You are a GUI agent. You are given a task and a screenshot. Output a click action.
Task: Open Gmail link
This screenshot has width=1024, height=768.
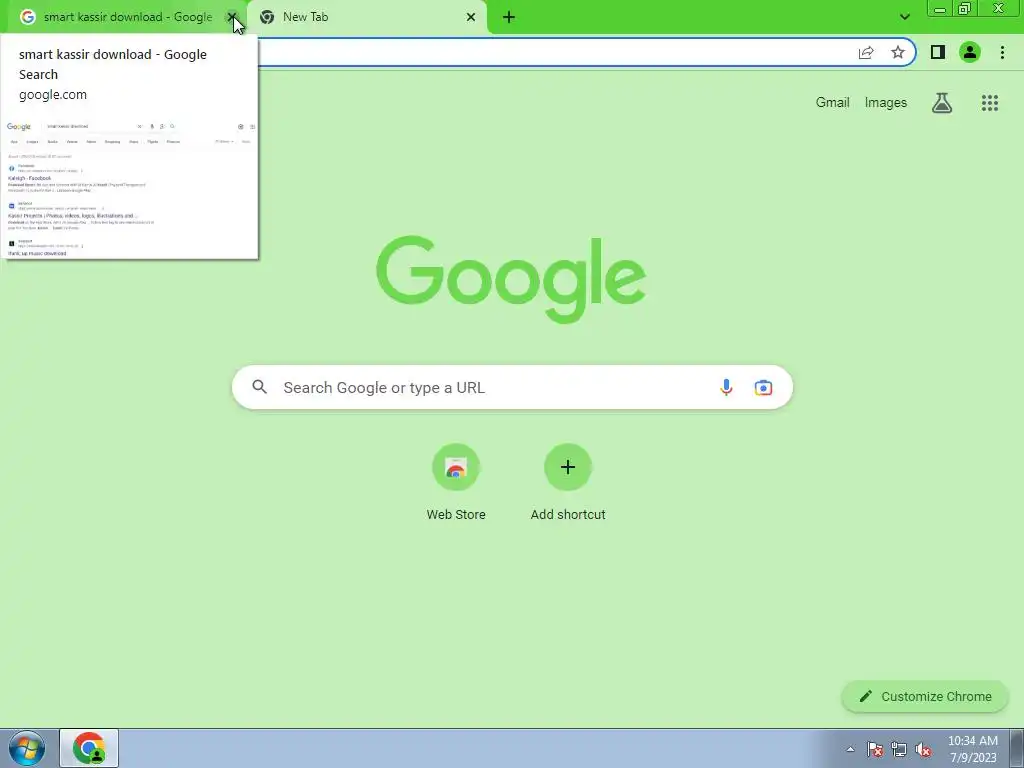pyautogui.click(x=832, y=103)
